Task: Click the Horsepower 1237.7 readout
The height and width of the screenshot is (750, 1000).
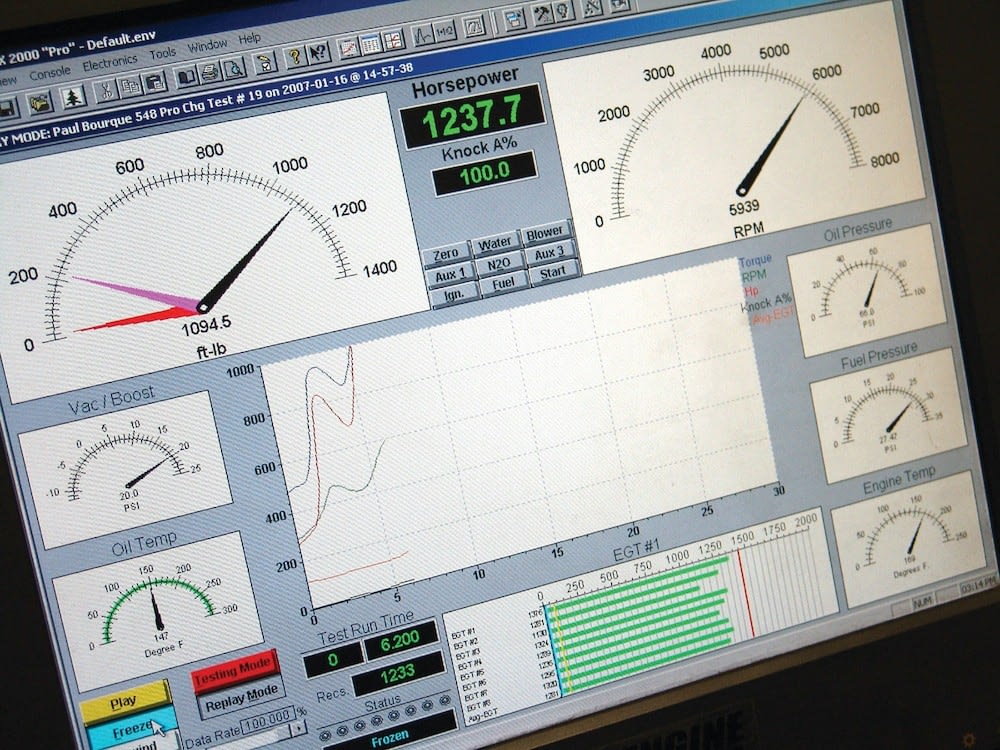Action: 472,116
